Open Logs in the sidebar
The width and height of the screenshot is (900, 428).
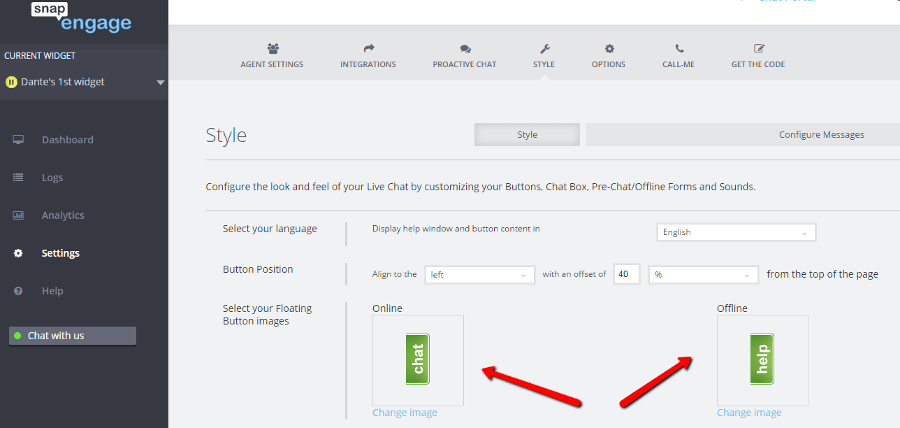pyautogui.click(x=52, y=177)
